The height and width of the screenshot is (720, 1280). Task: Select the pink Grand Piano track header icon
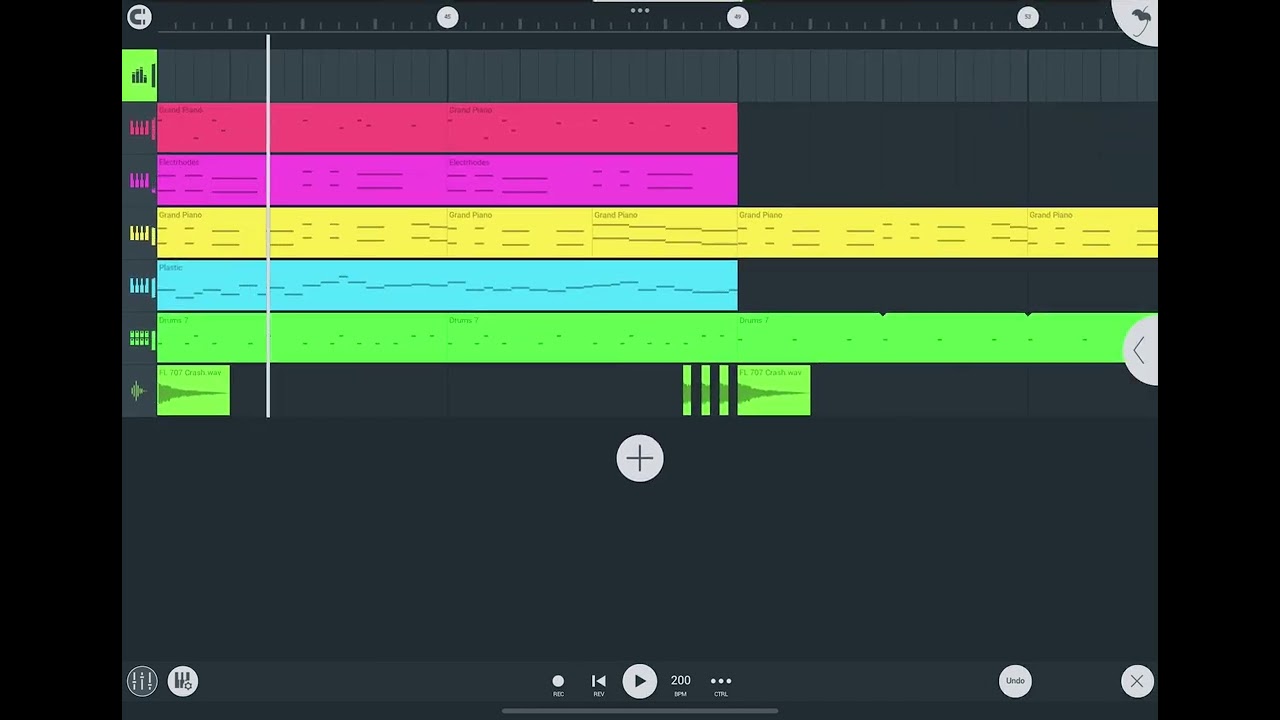139,128
